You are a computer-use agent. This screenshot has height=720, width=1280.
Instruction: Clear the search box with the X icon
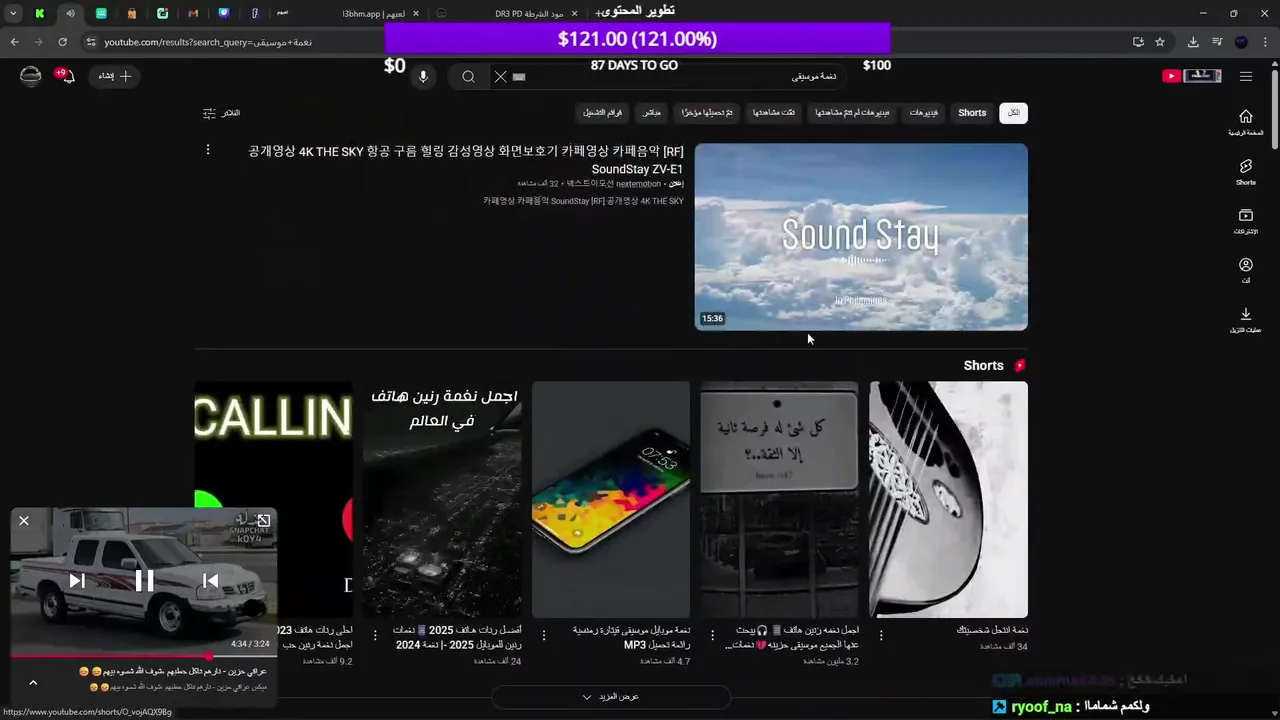pos(501,76)
